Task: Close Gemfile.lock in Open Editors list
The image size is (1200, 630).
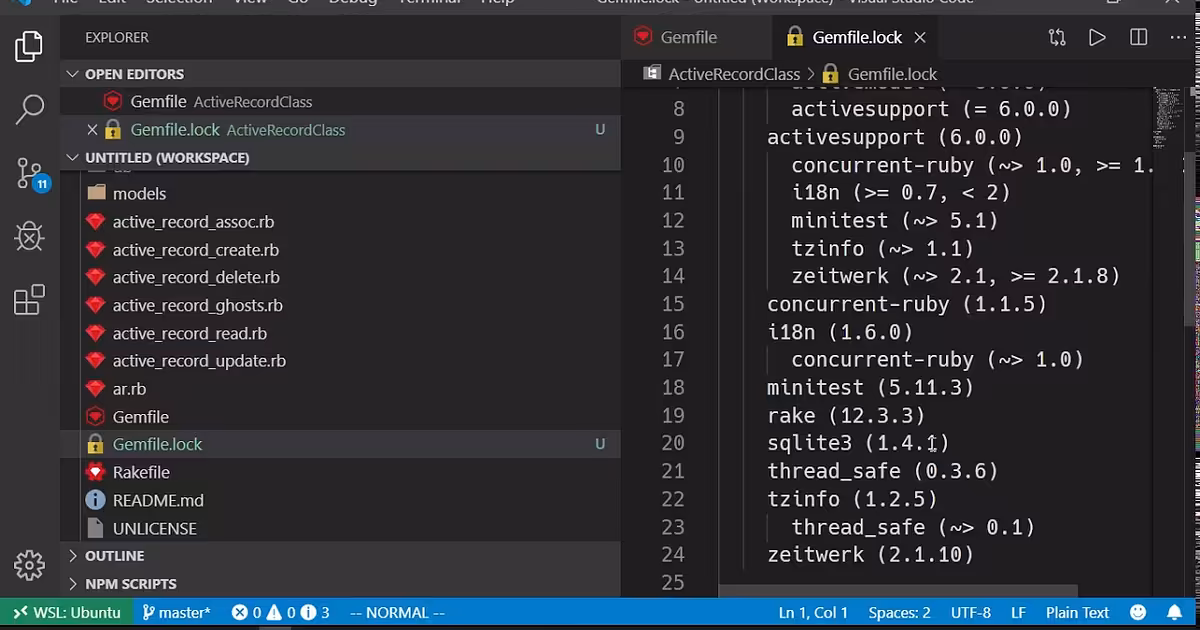Action: click(92, 130)
